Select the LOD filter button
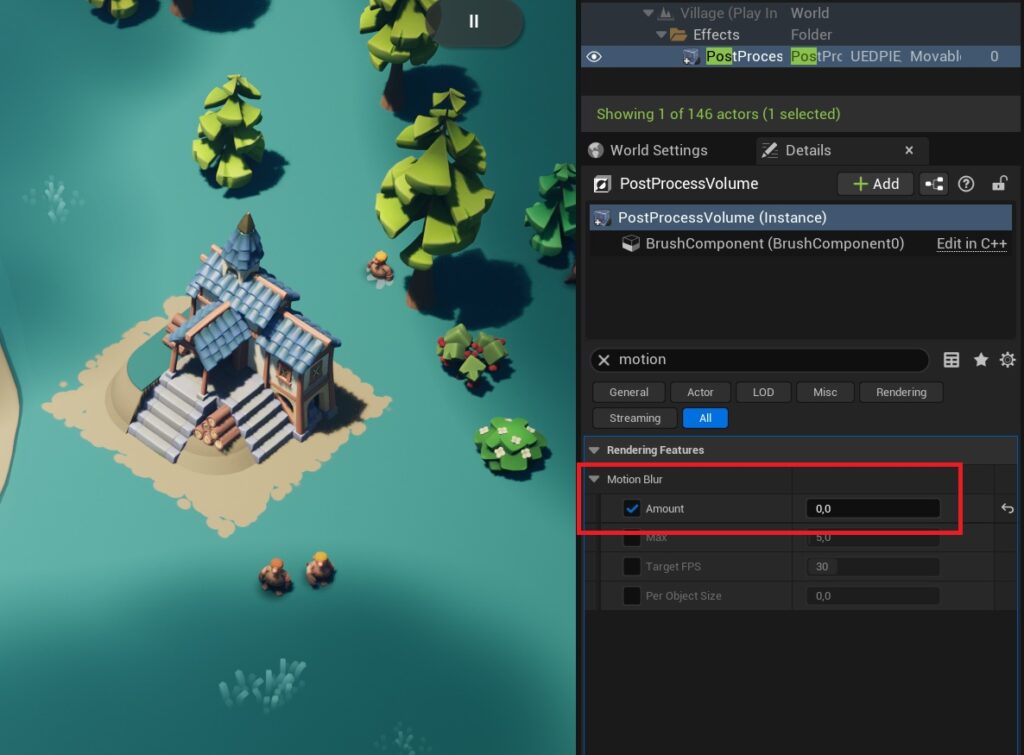The width and height of the screenshot is (1024, 755). [x=763, y=392]
